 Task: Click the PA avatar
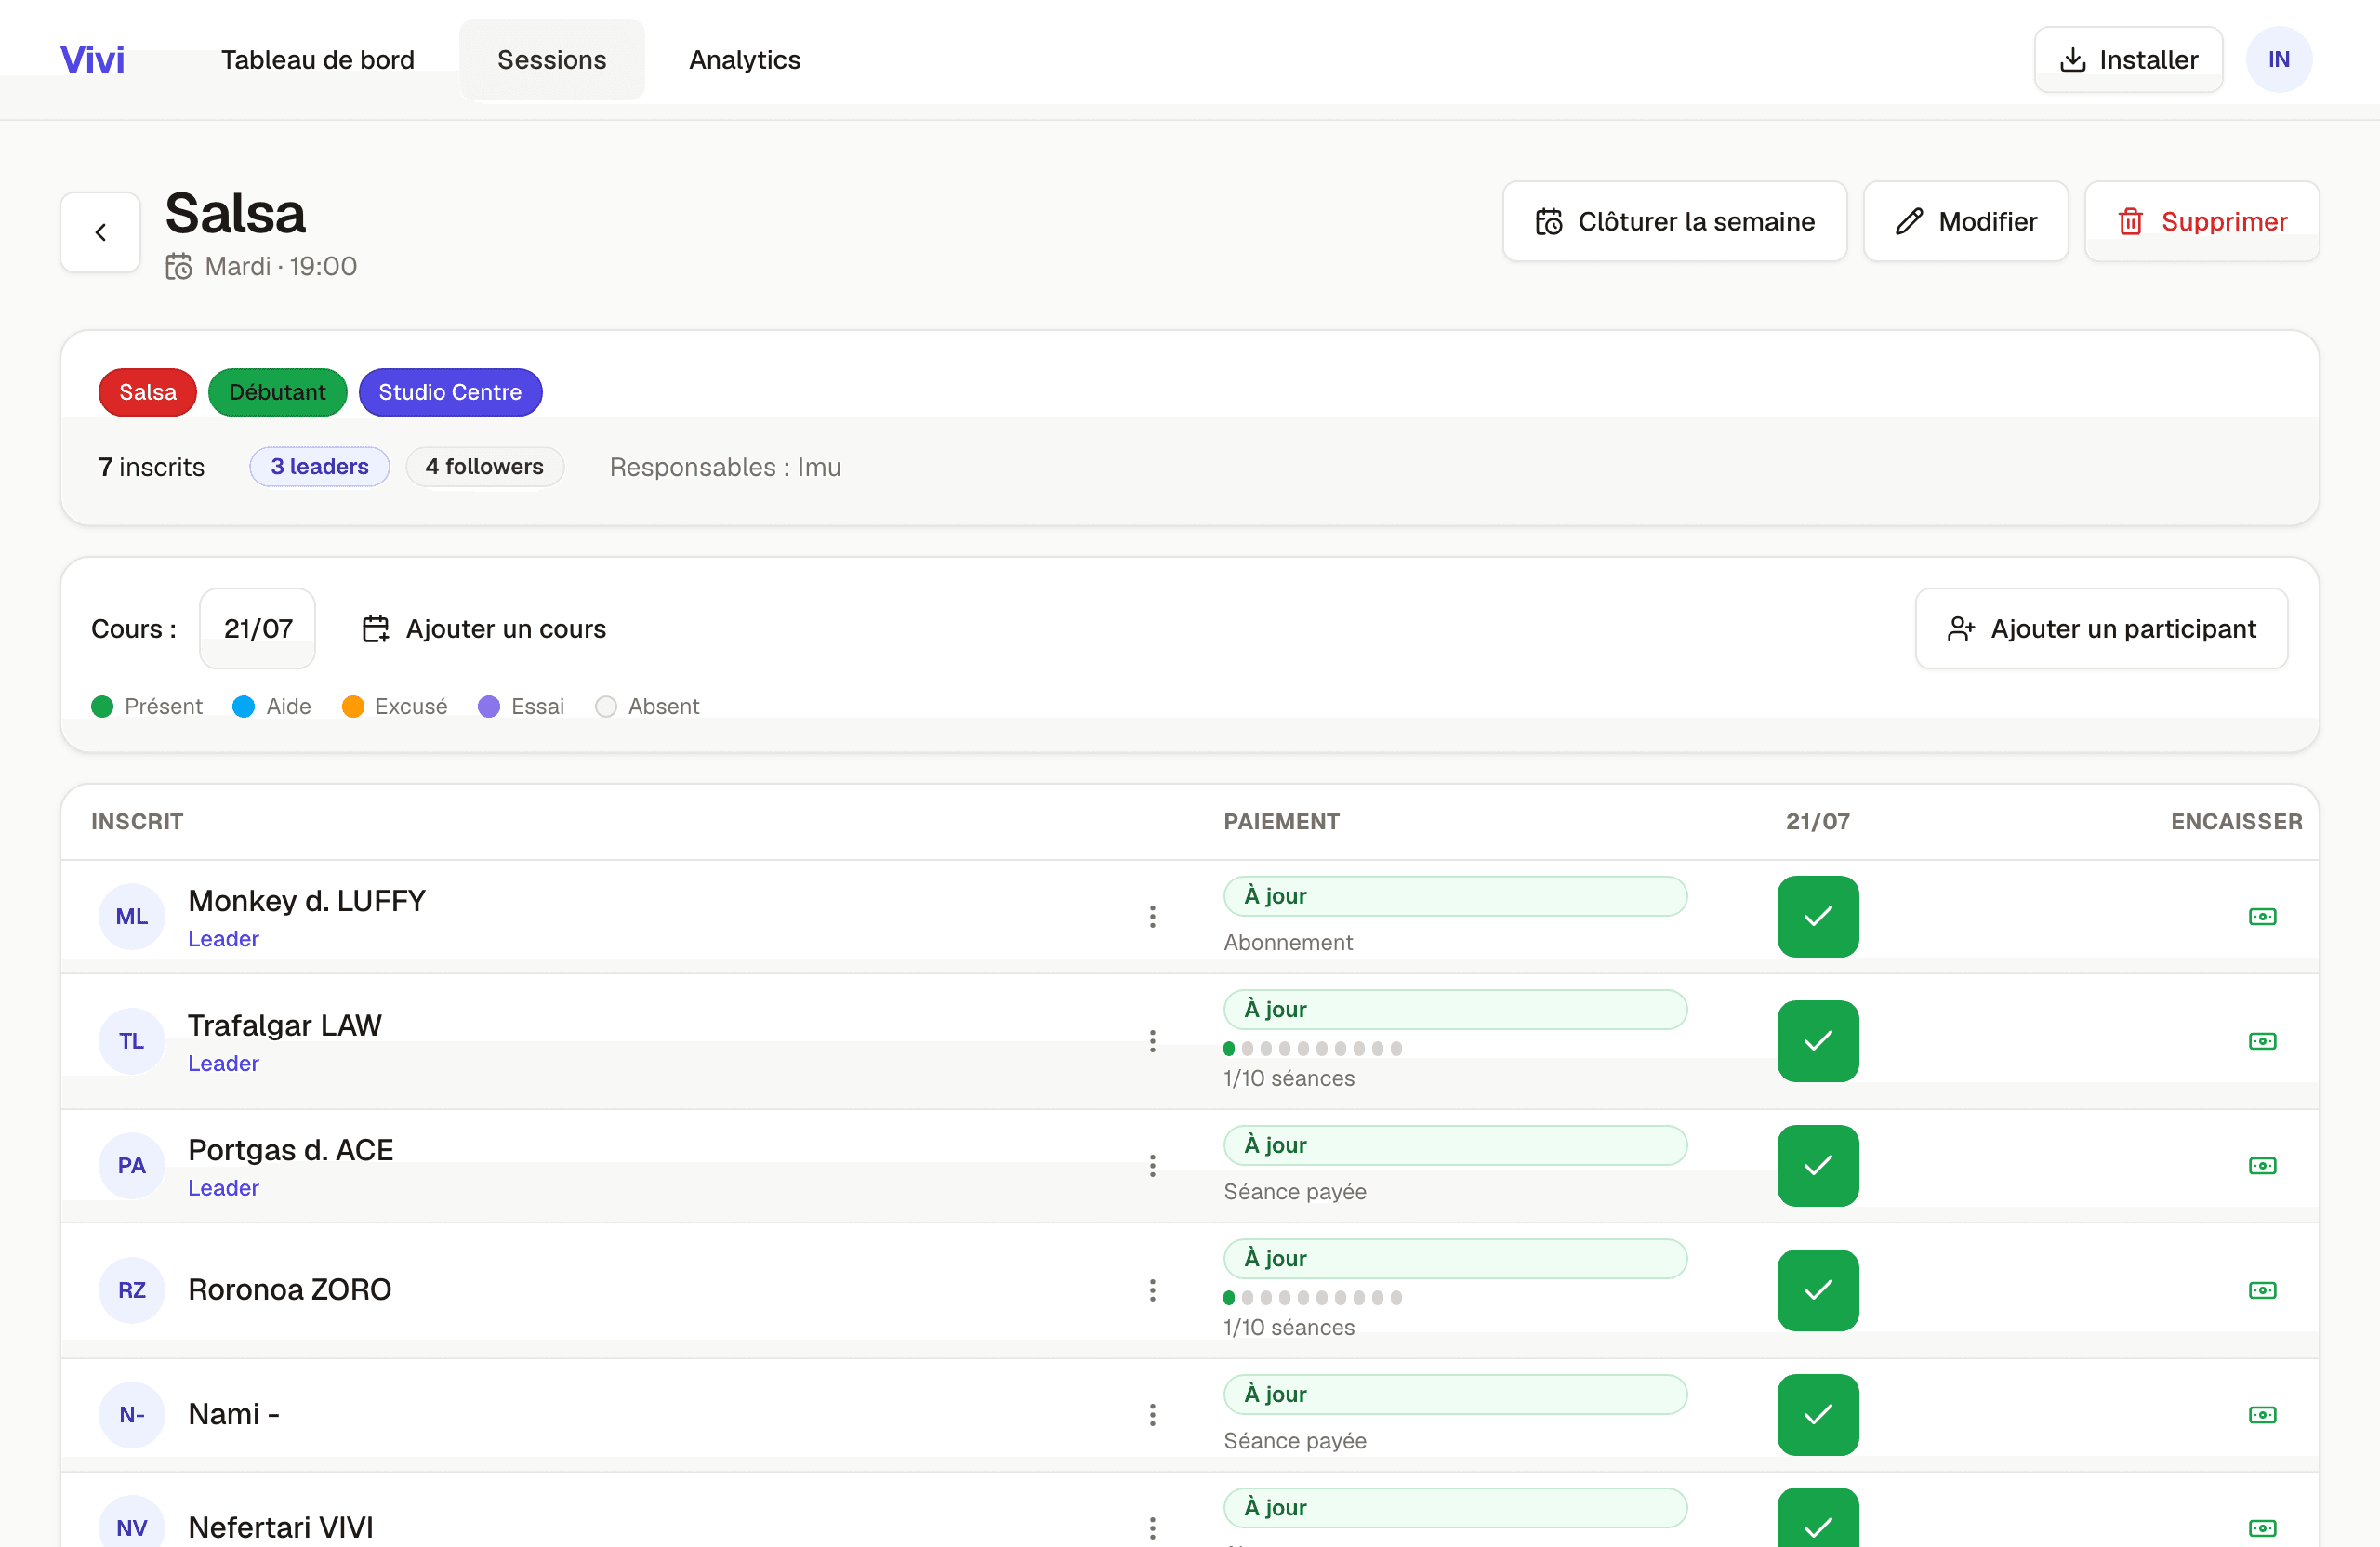click(131, 1166)
